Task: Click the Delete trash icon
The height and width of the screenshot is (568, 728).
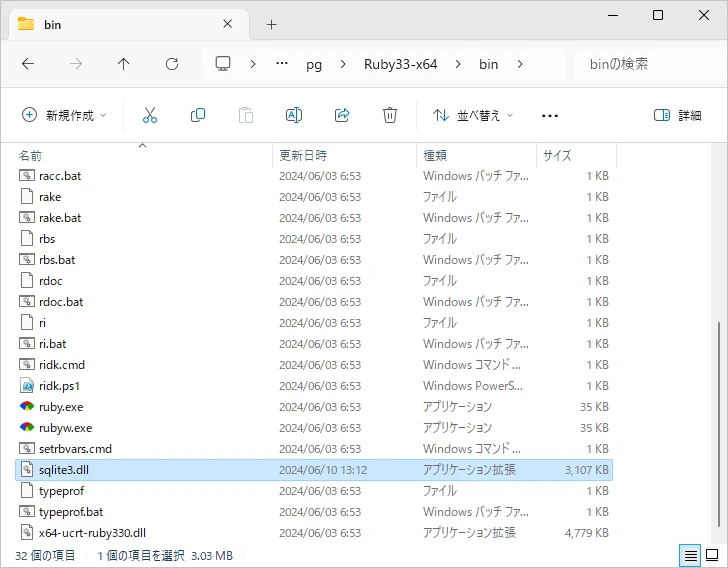Action: pos(390,115)
